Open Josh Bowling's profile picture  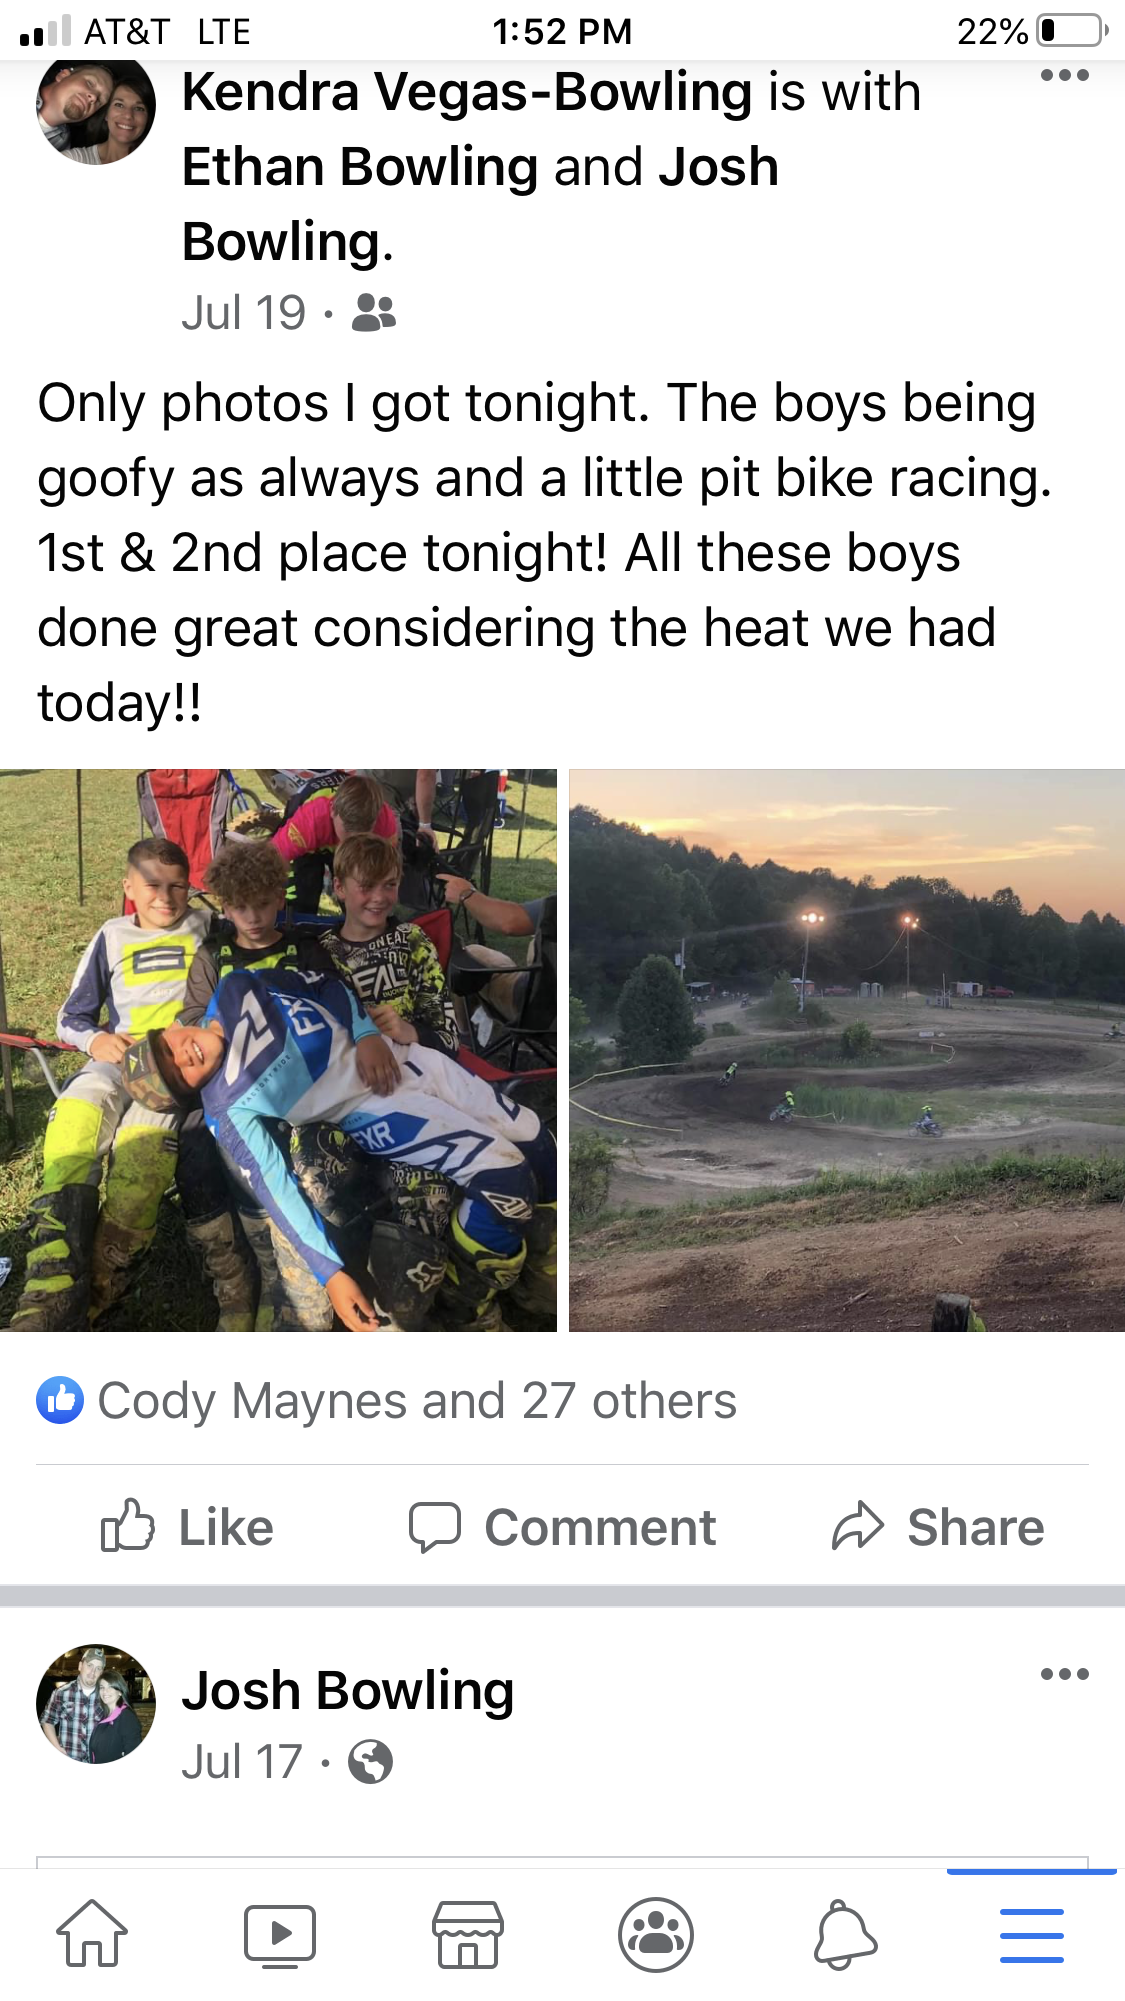[96, 1704]
